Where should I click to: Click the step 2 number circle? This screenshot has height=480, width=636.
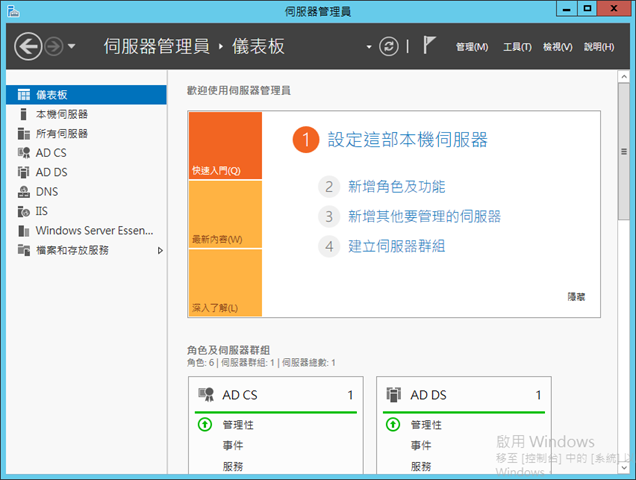click(329, 187)
